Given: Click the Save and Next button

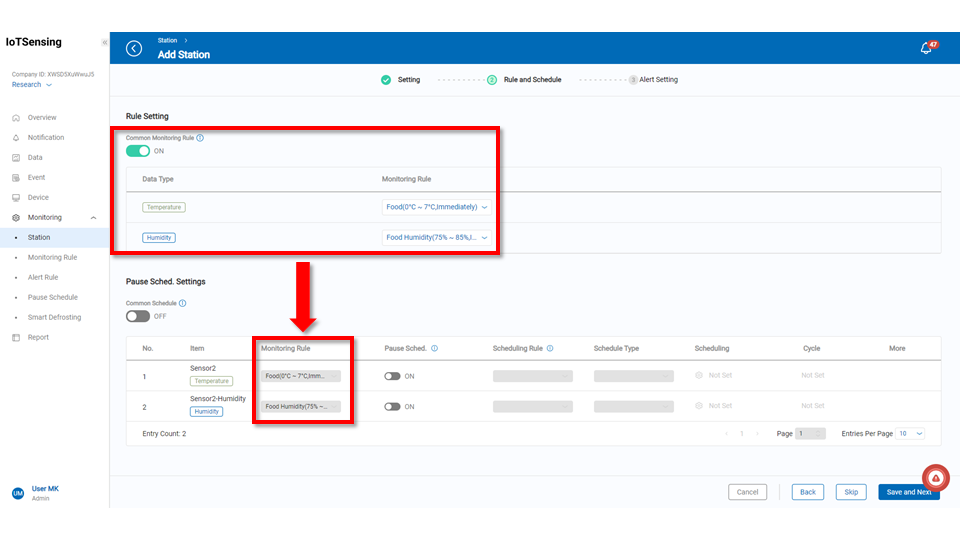Looking at the screenshot, I should point(908,492).
